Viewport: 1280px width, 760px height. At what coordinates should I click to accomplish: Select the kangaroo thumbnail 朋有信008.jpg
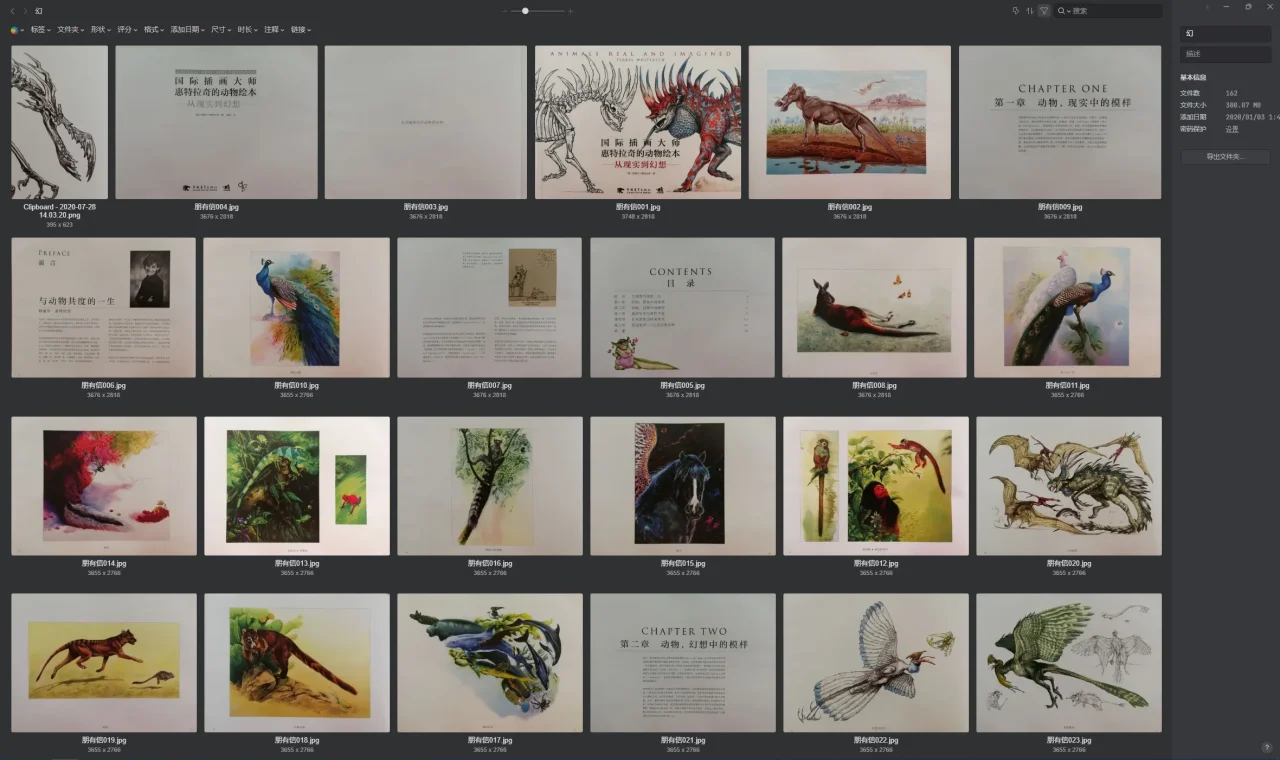point(874,307)
